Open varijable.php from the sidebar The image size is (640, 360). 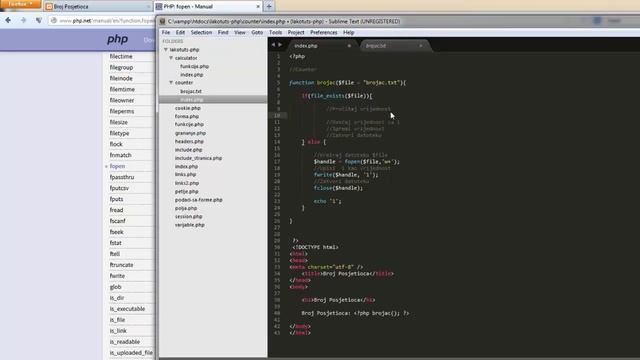click(x=189, y=225)
